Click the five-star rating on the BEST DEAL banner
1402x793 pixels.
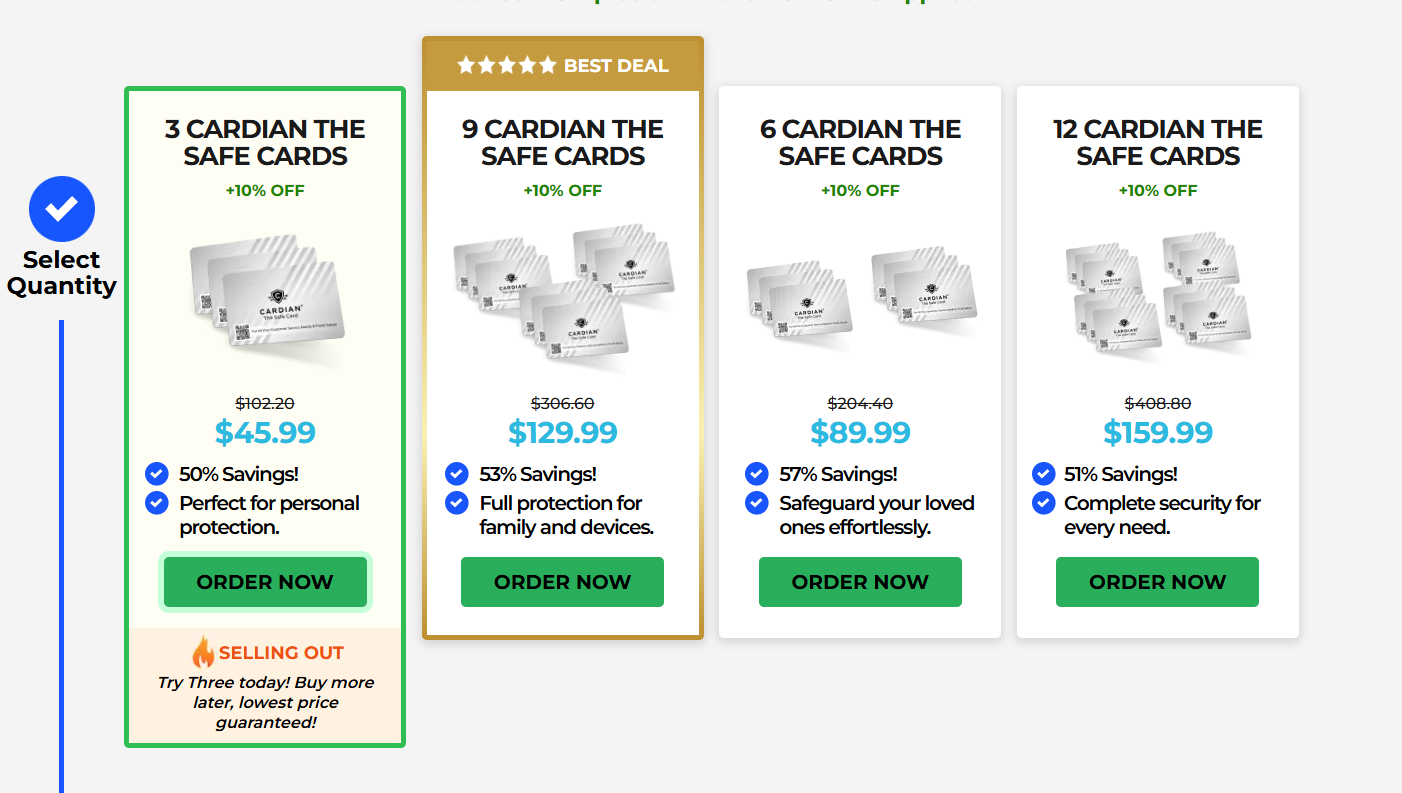[508, 65]
